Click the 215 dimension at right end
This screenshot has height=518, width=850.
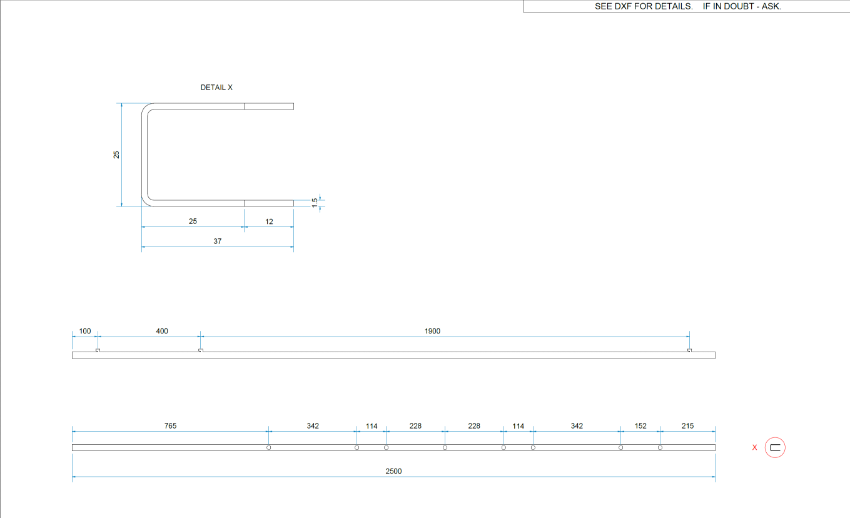(688, 426)
